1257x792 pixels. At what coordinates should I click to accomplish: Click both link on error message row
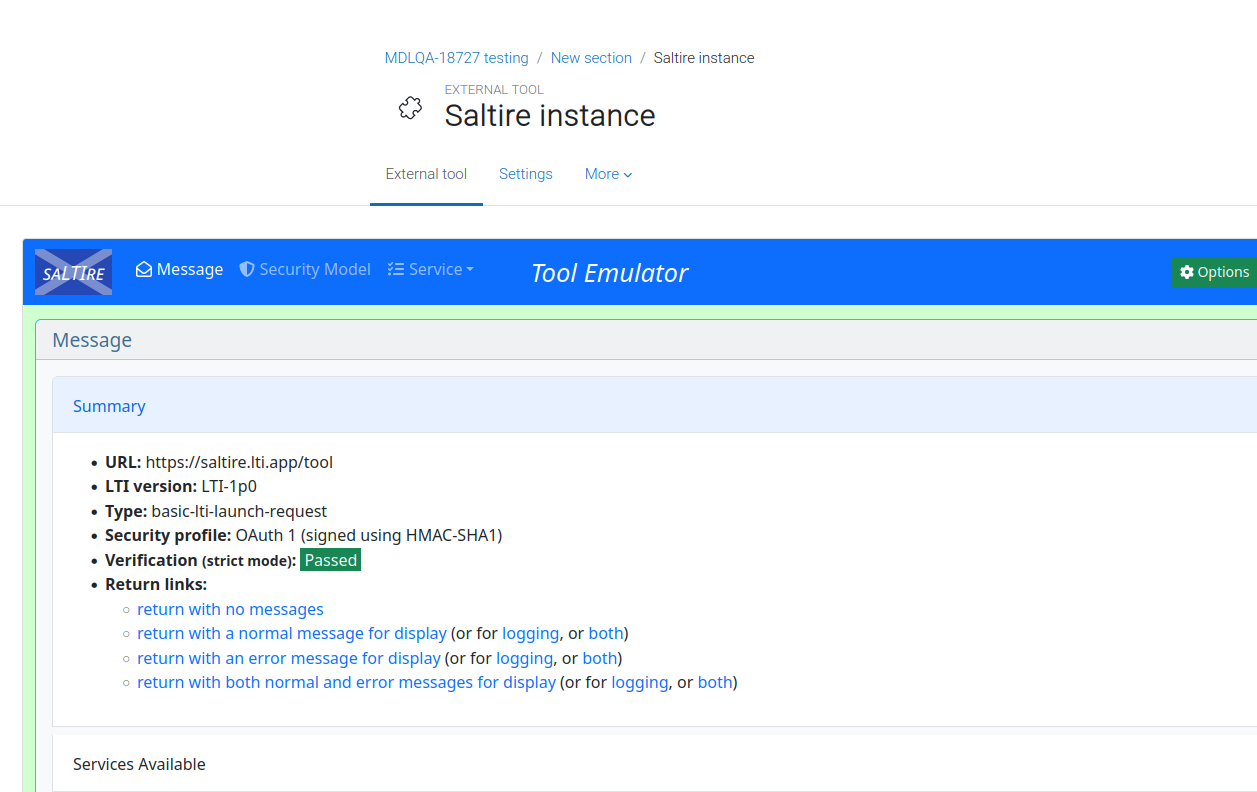point(600,658)
